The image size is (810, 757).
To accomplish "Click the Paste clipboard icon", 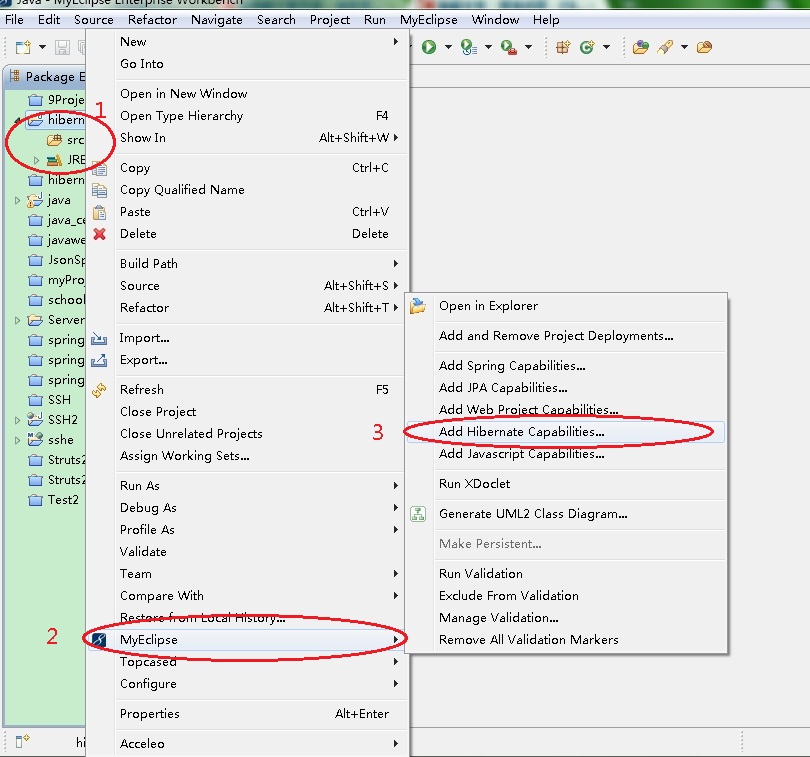I will pyautogui.click(x=99, y=212).
